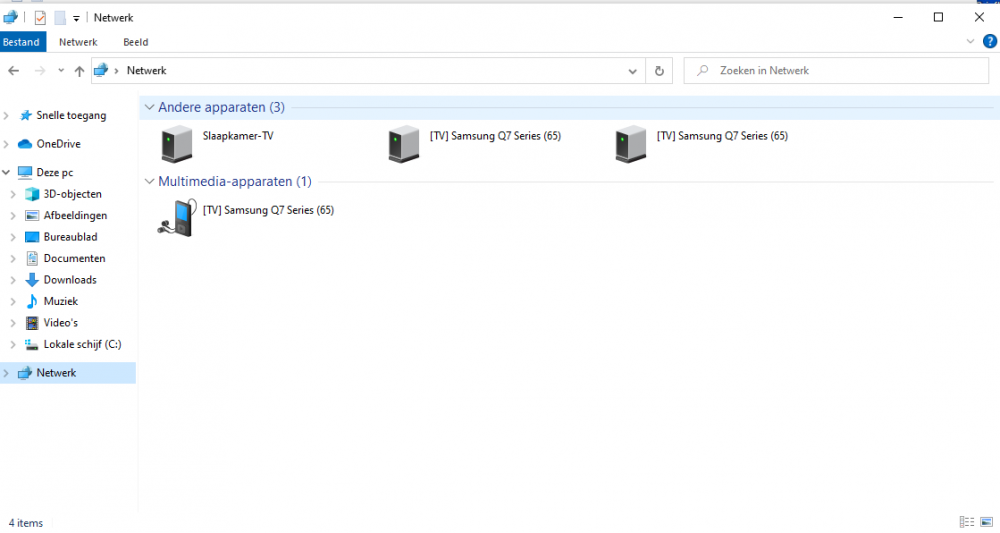
Task: Open the Beeld ribbon tab
Action: click(135, 42)
